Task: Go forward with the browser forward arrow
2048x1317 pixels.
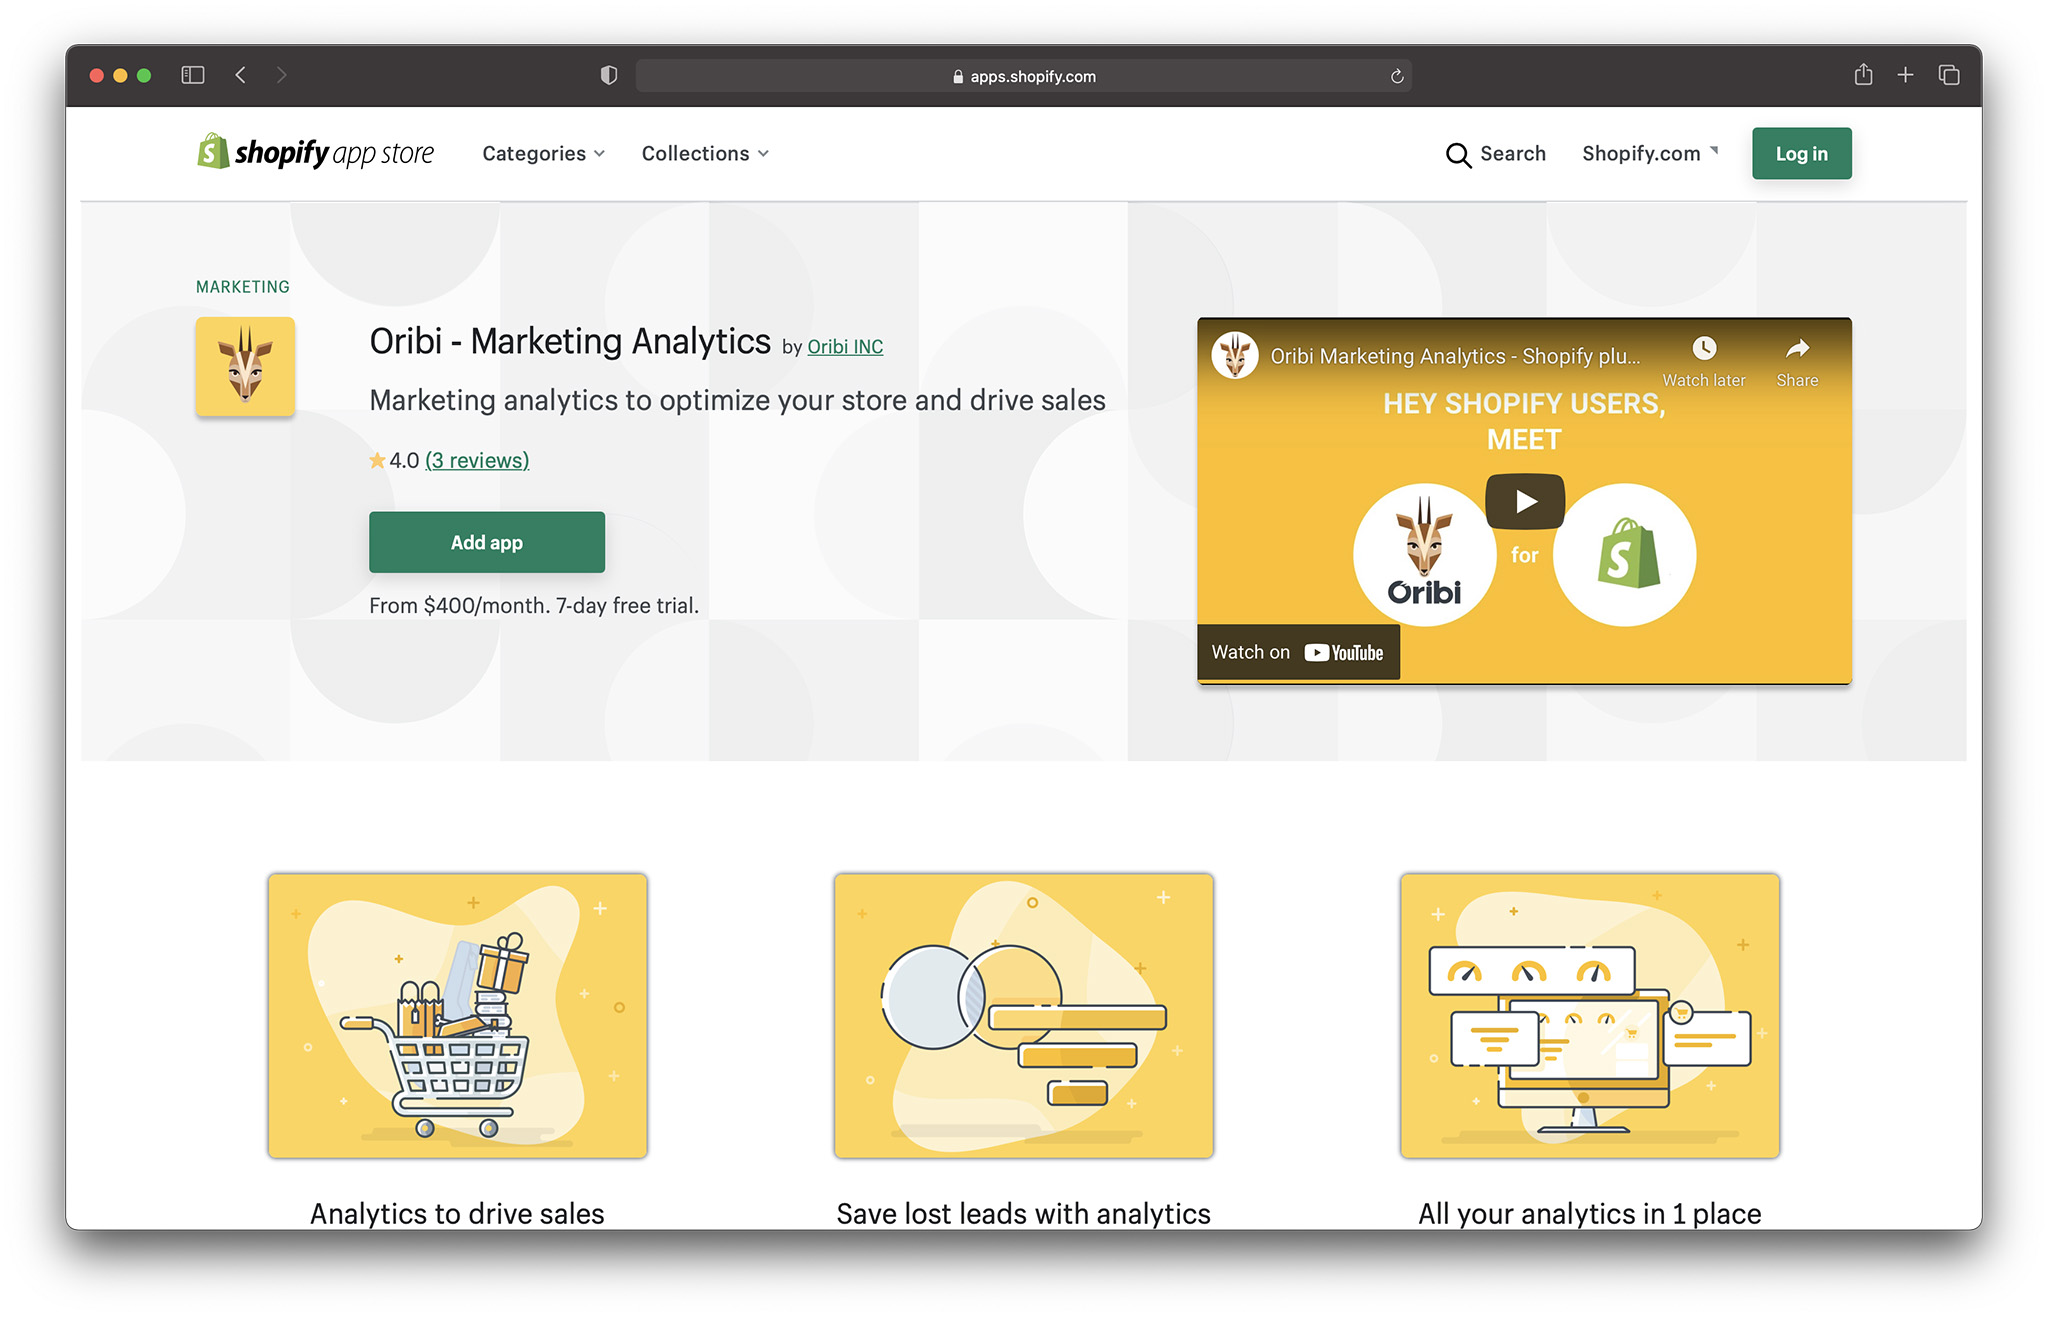Action: 281,75
